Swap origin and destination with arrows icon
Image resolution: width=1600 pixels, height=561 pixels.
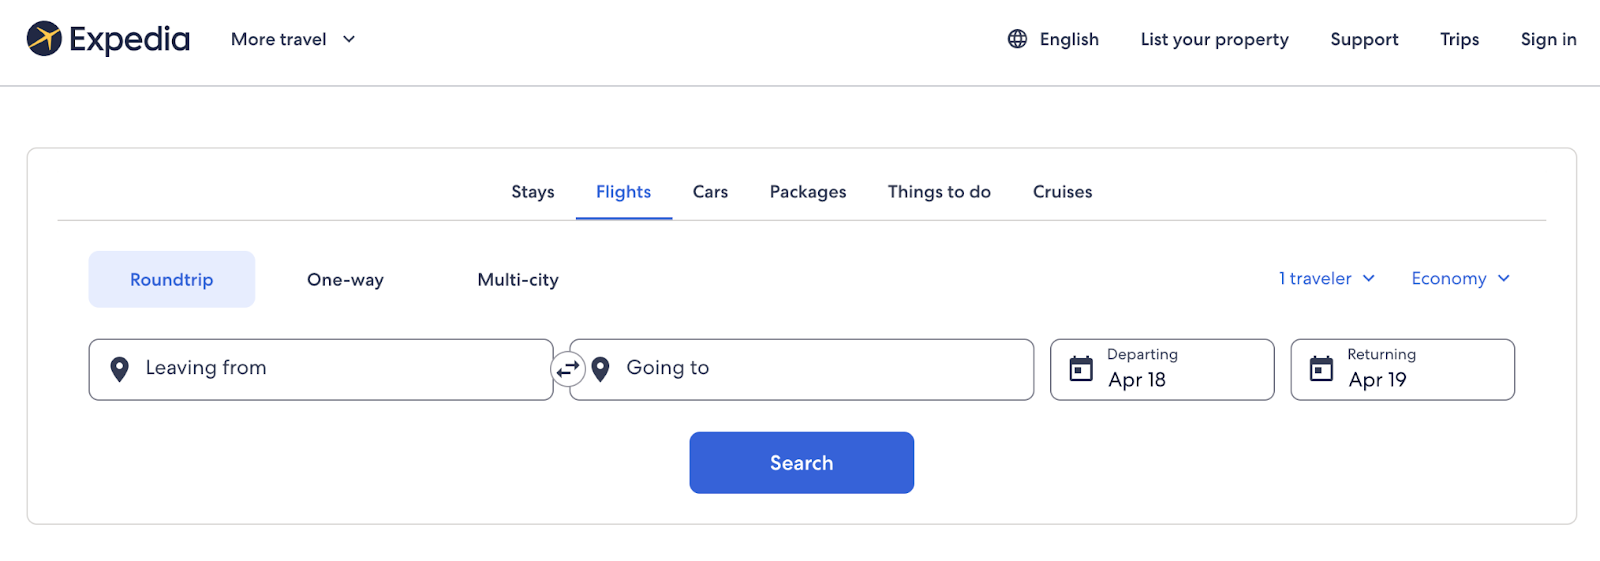[568, 369]
